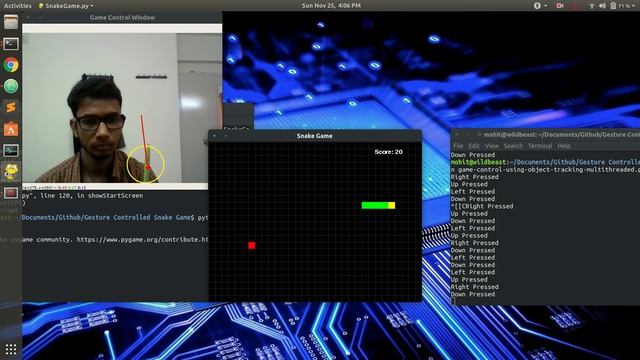
Task: Click the Snake Game window title bar
Action: [315, 136]
